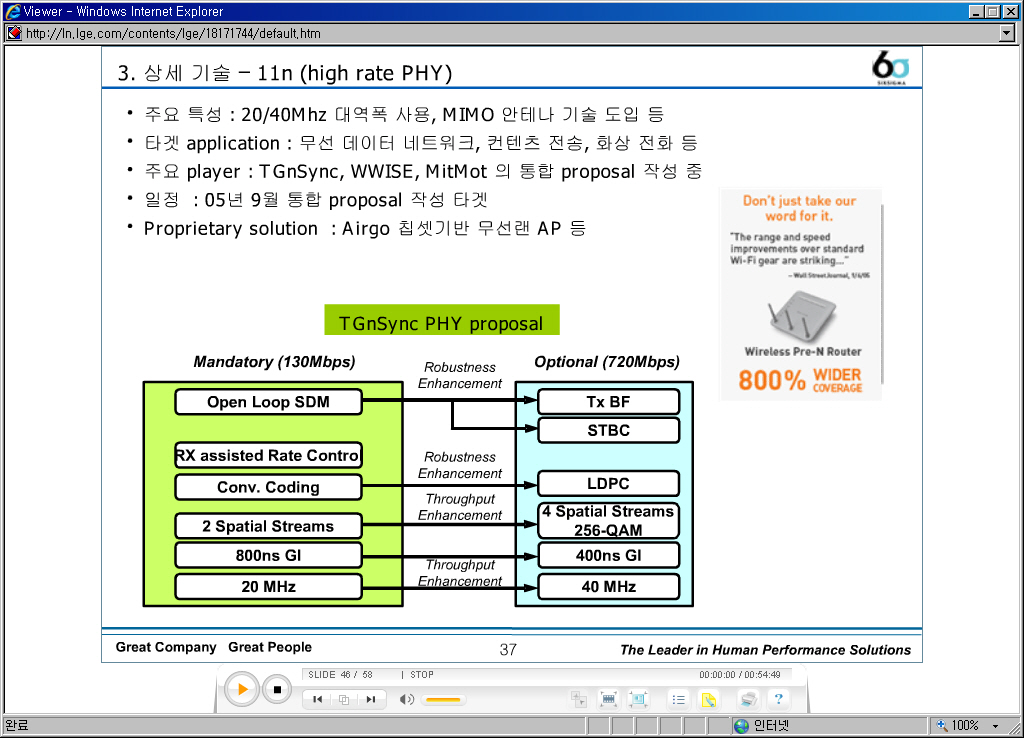Toggle the fit-to-window view icon
This screenshot has width=1024, height=738.
[x=638, y=699]
